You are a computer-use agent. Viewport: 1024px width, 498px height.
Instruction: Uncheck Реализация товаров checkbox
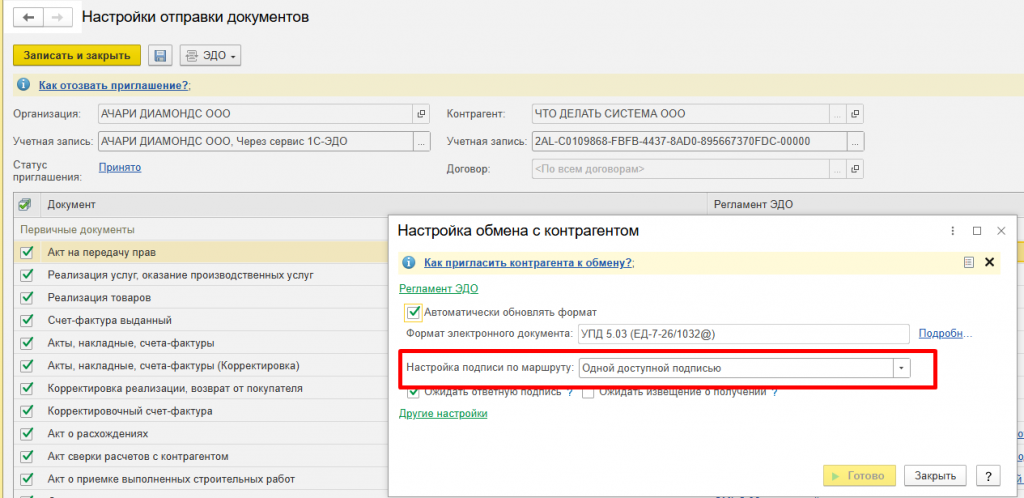[27, 298]
